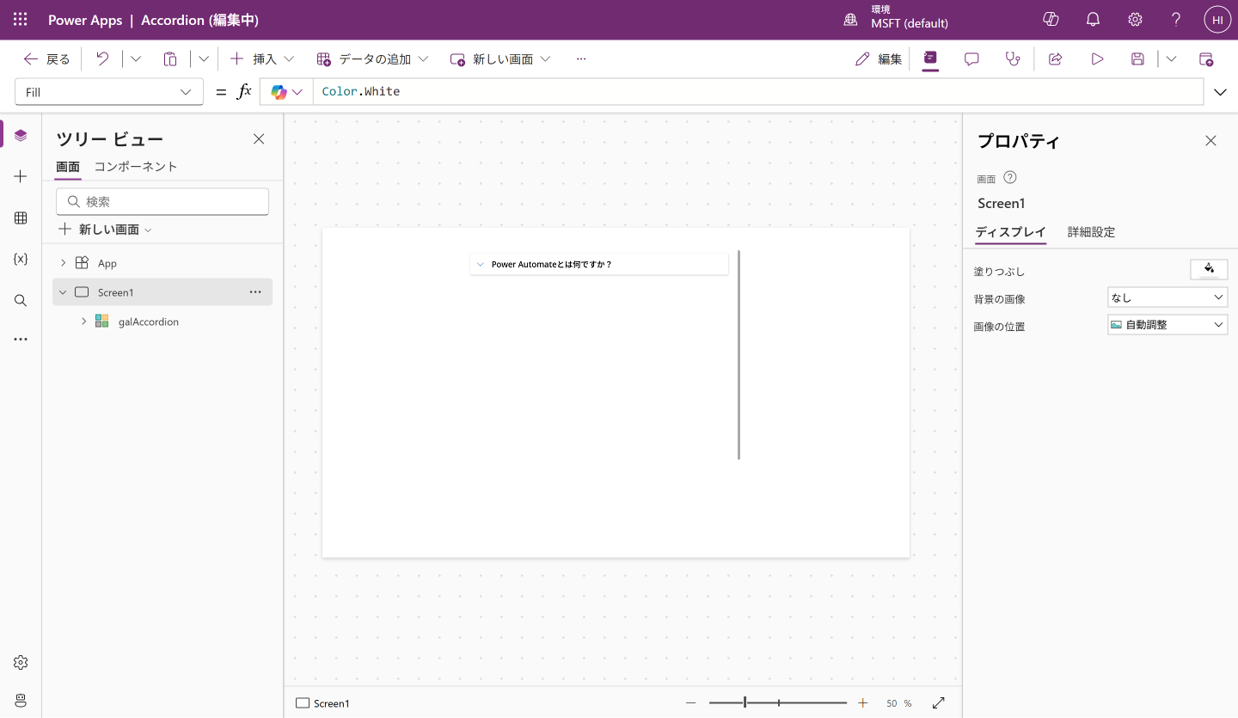
Task: Switch to the 詳細設定 tab
Action: [x=1090, y=232]
